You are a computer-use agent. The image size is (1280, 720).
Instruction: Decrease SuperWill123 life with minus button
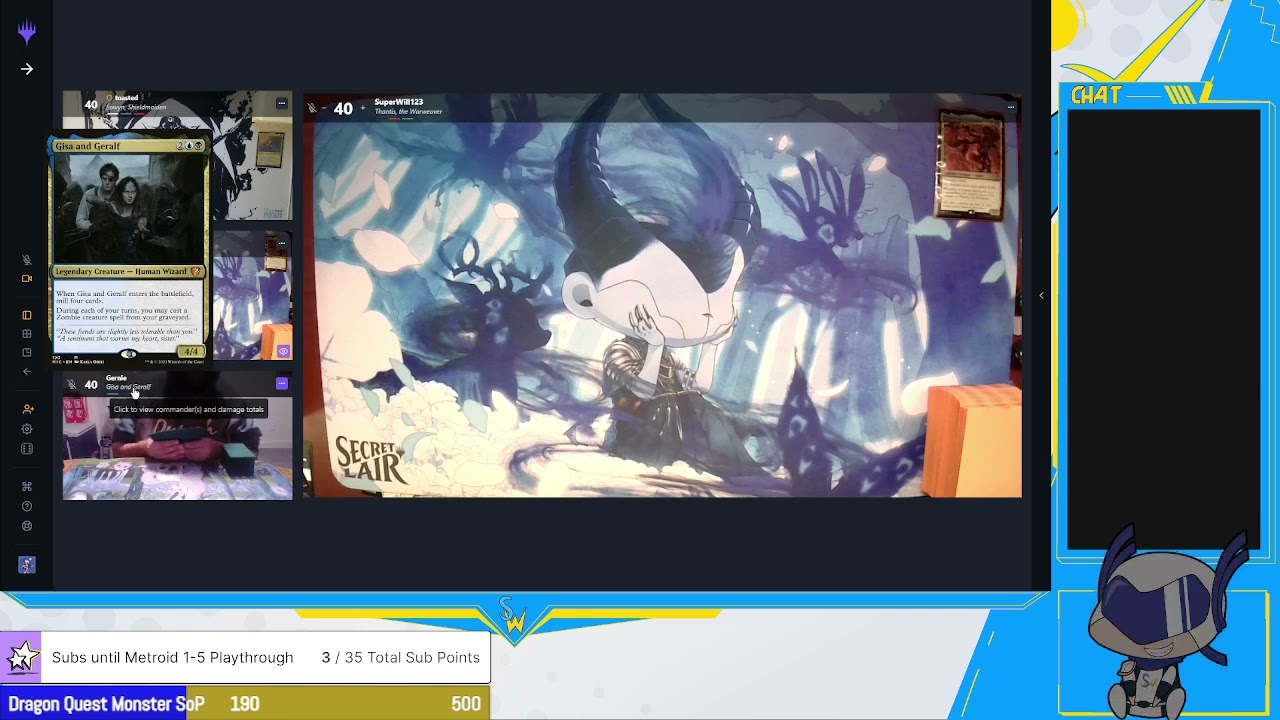click(x=324, y=108)
